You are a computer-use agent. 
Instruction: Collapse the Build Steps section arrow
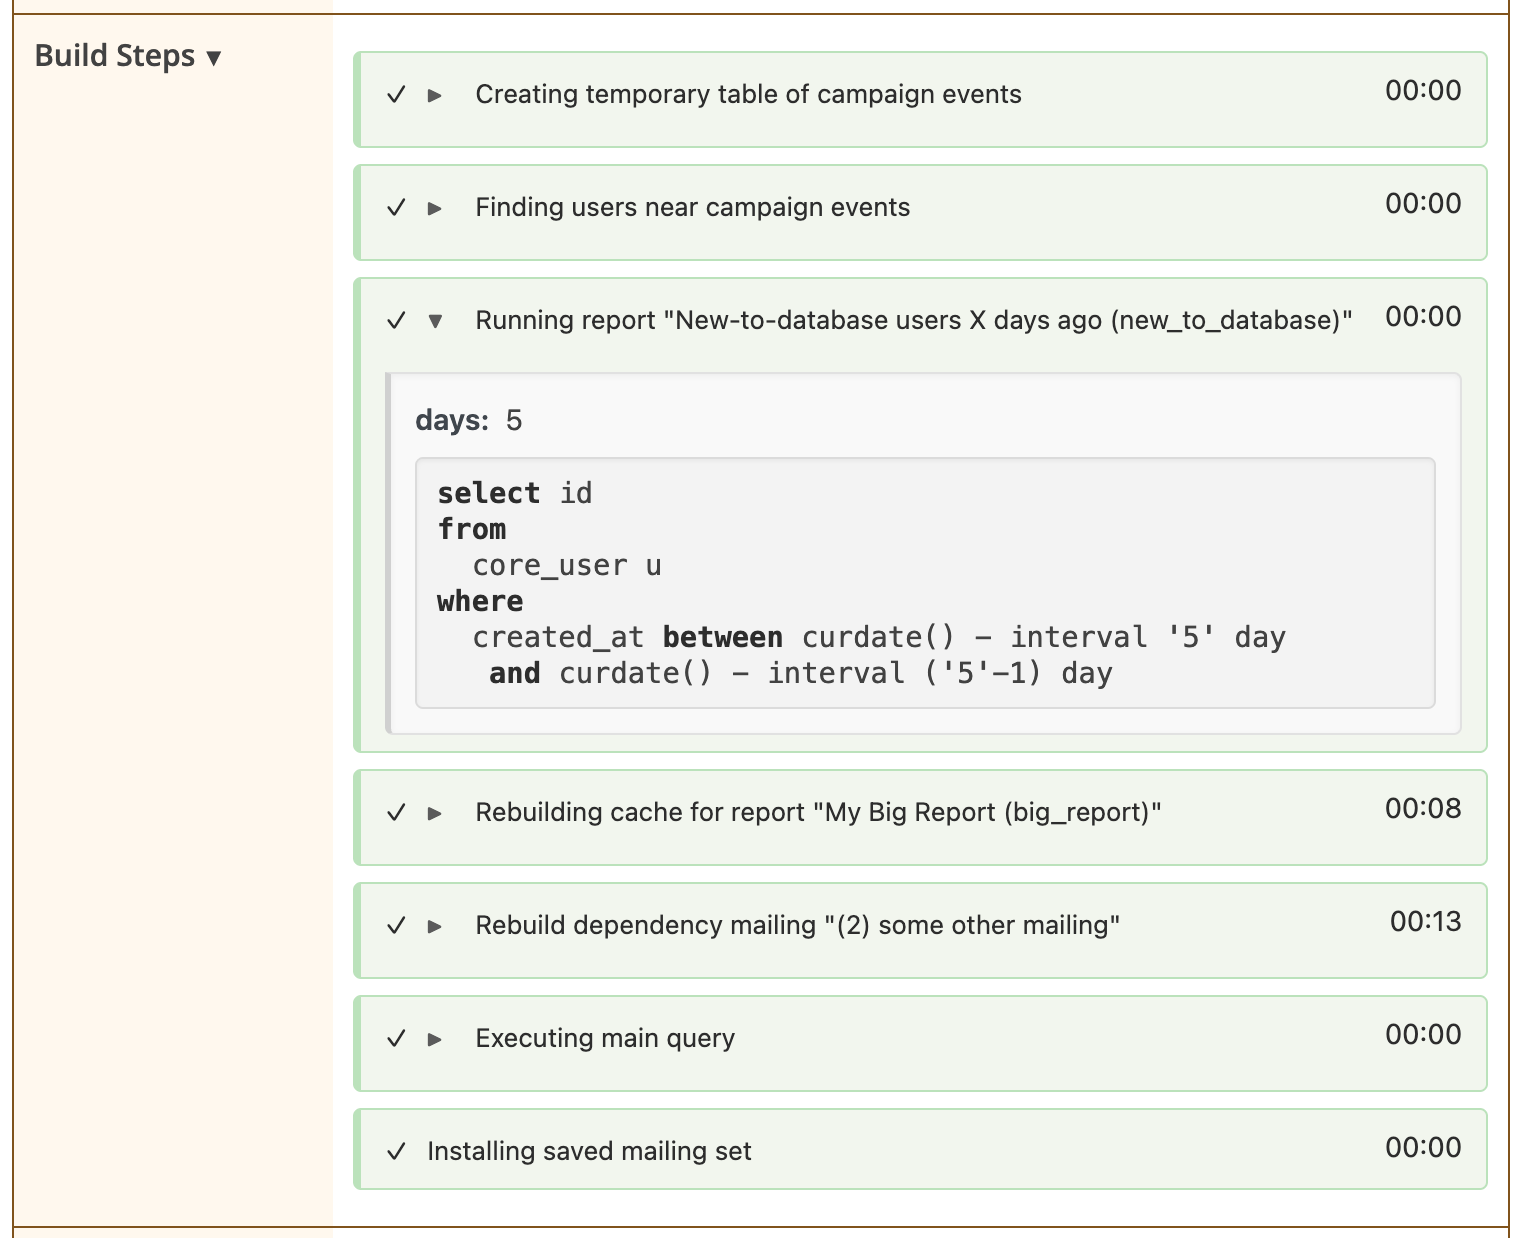213,58
